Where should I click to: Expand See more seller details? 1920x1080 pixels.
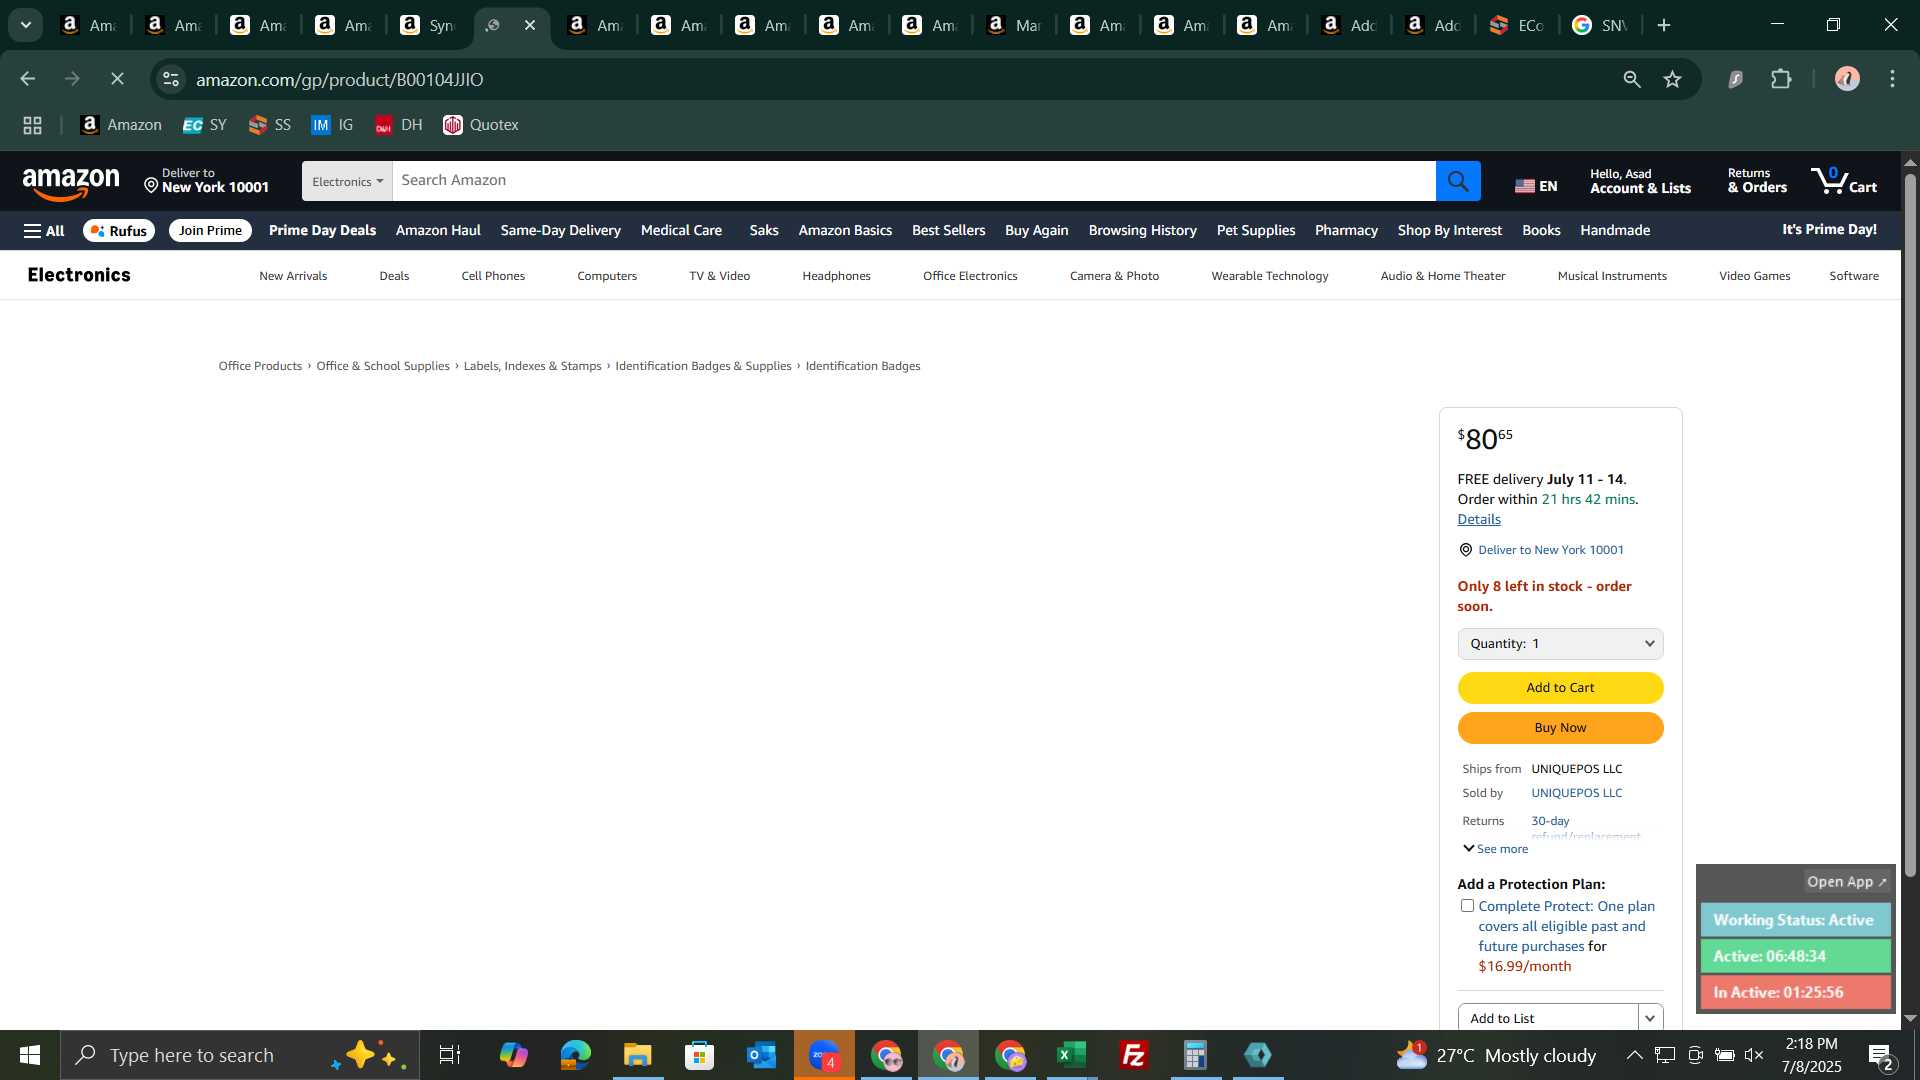pyautogui.click(x=1496, y=849)
